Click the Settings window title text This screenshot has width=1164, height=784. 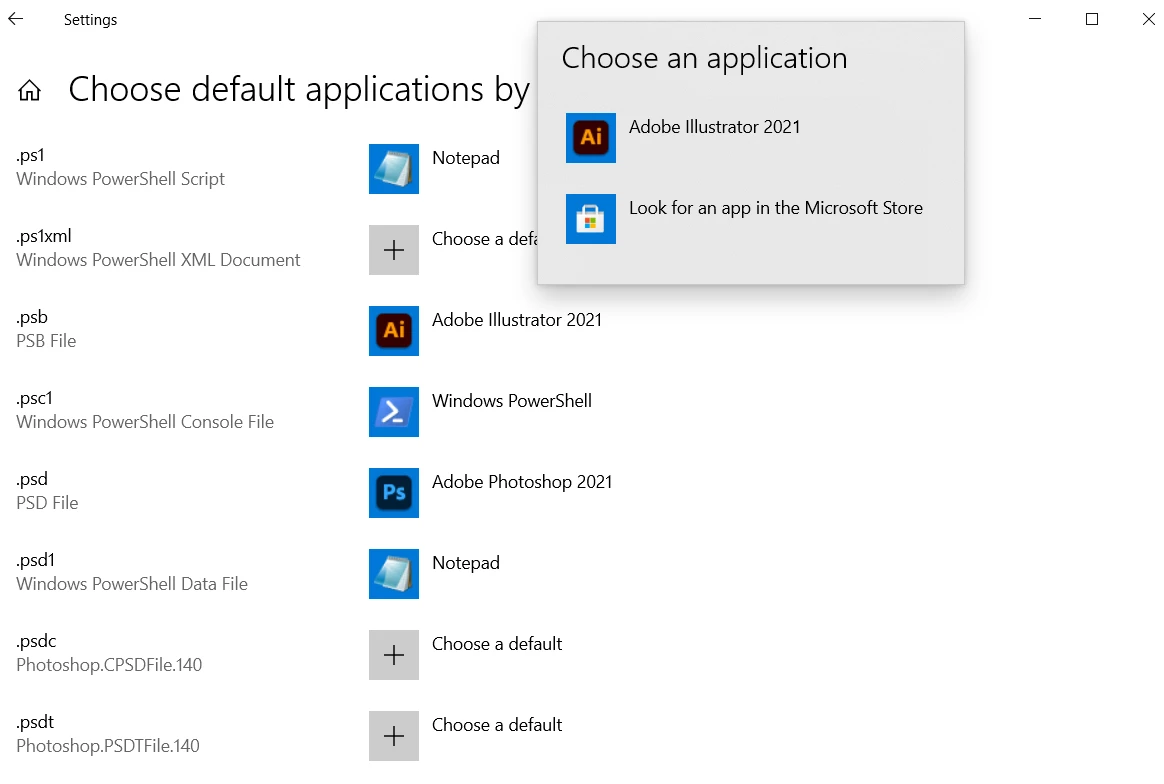tap(91, 20)
